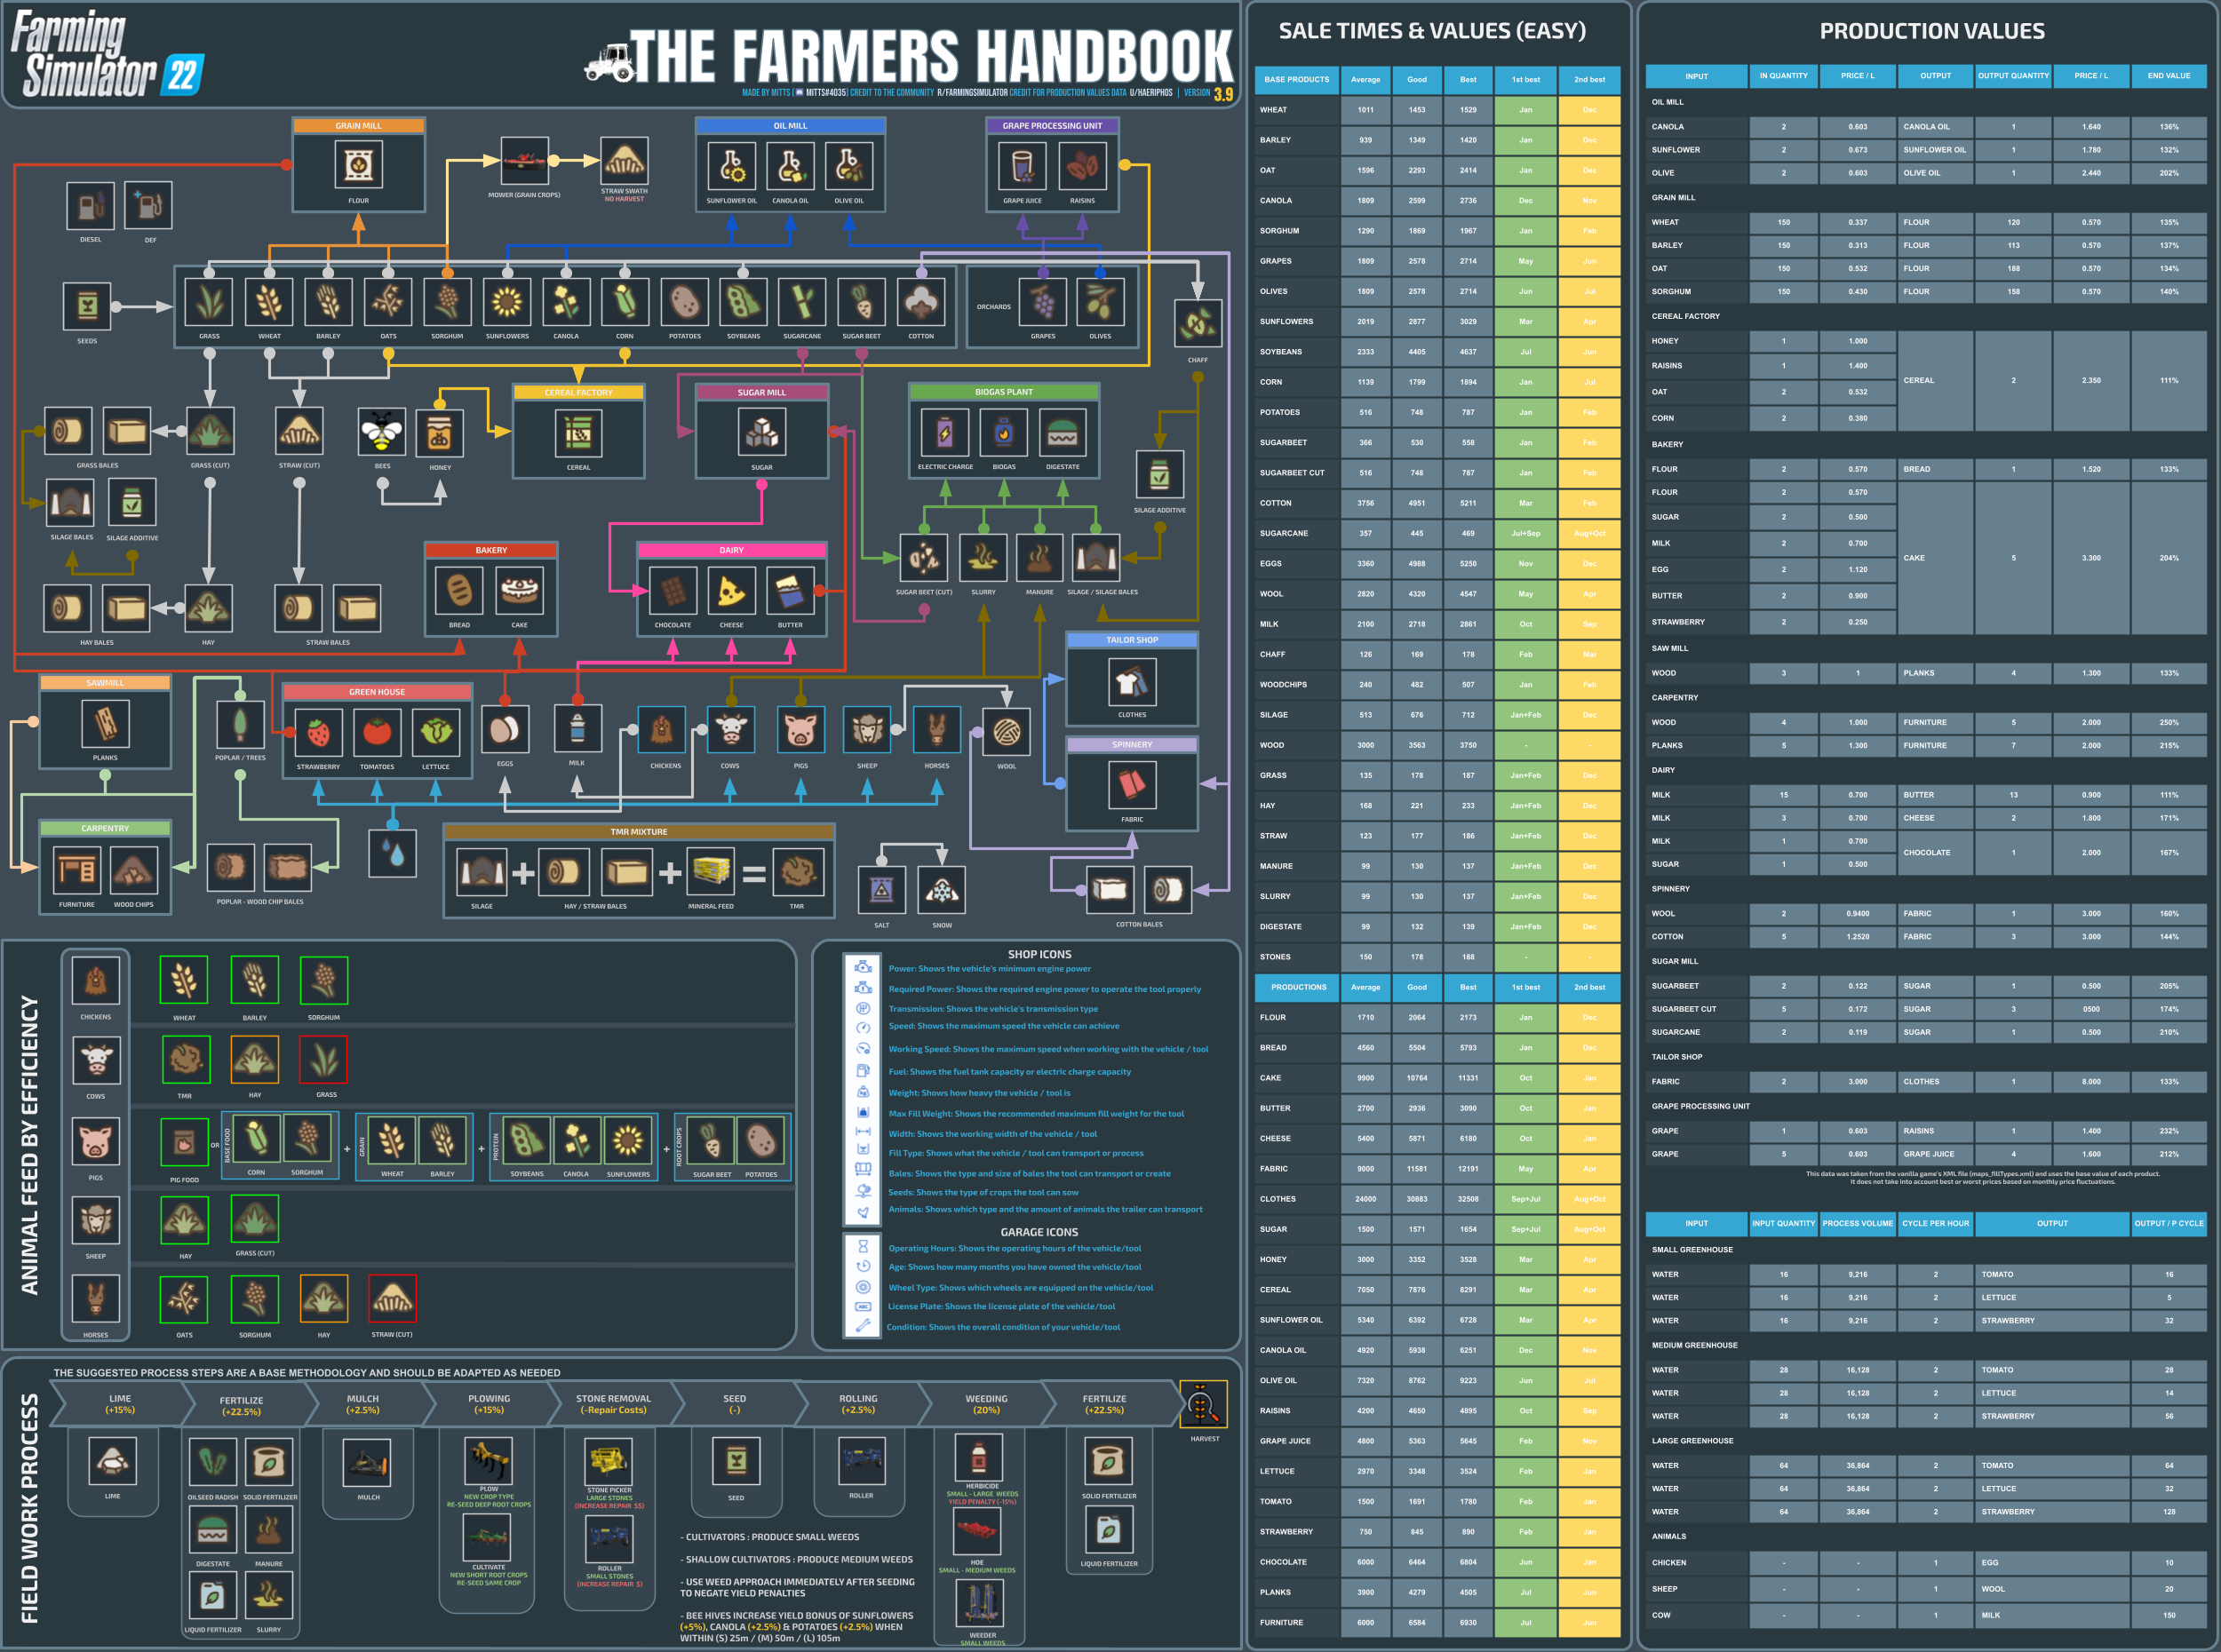Select the Cake icon in Bakery
The height and width of the screenshot is (1652, 2221).
(519, 590)
